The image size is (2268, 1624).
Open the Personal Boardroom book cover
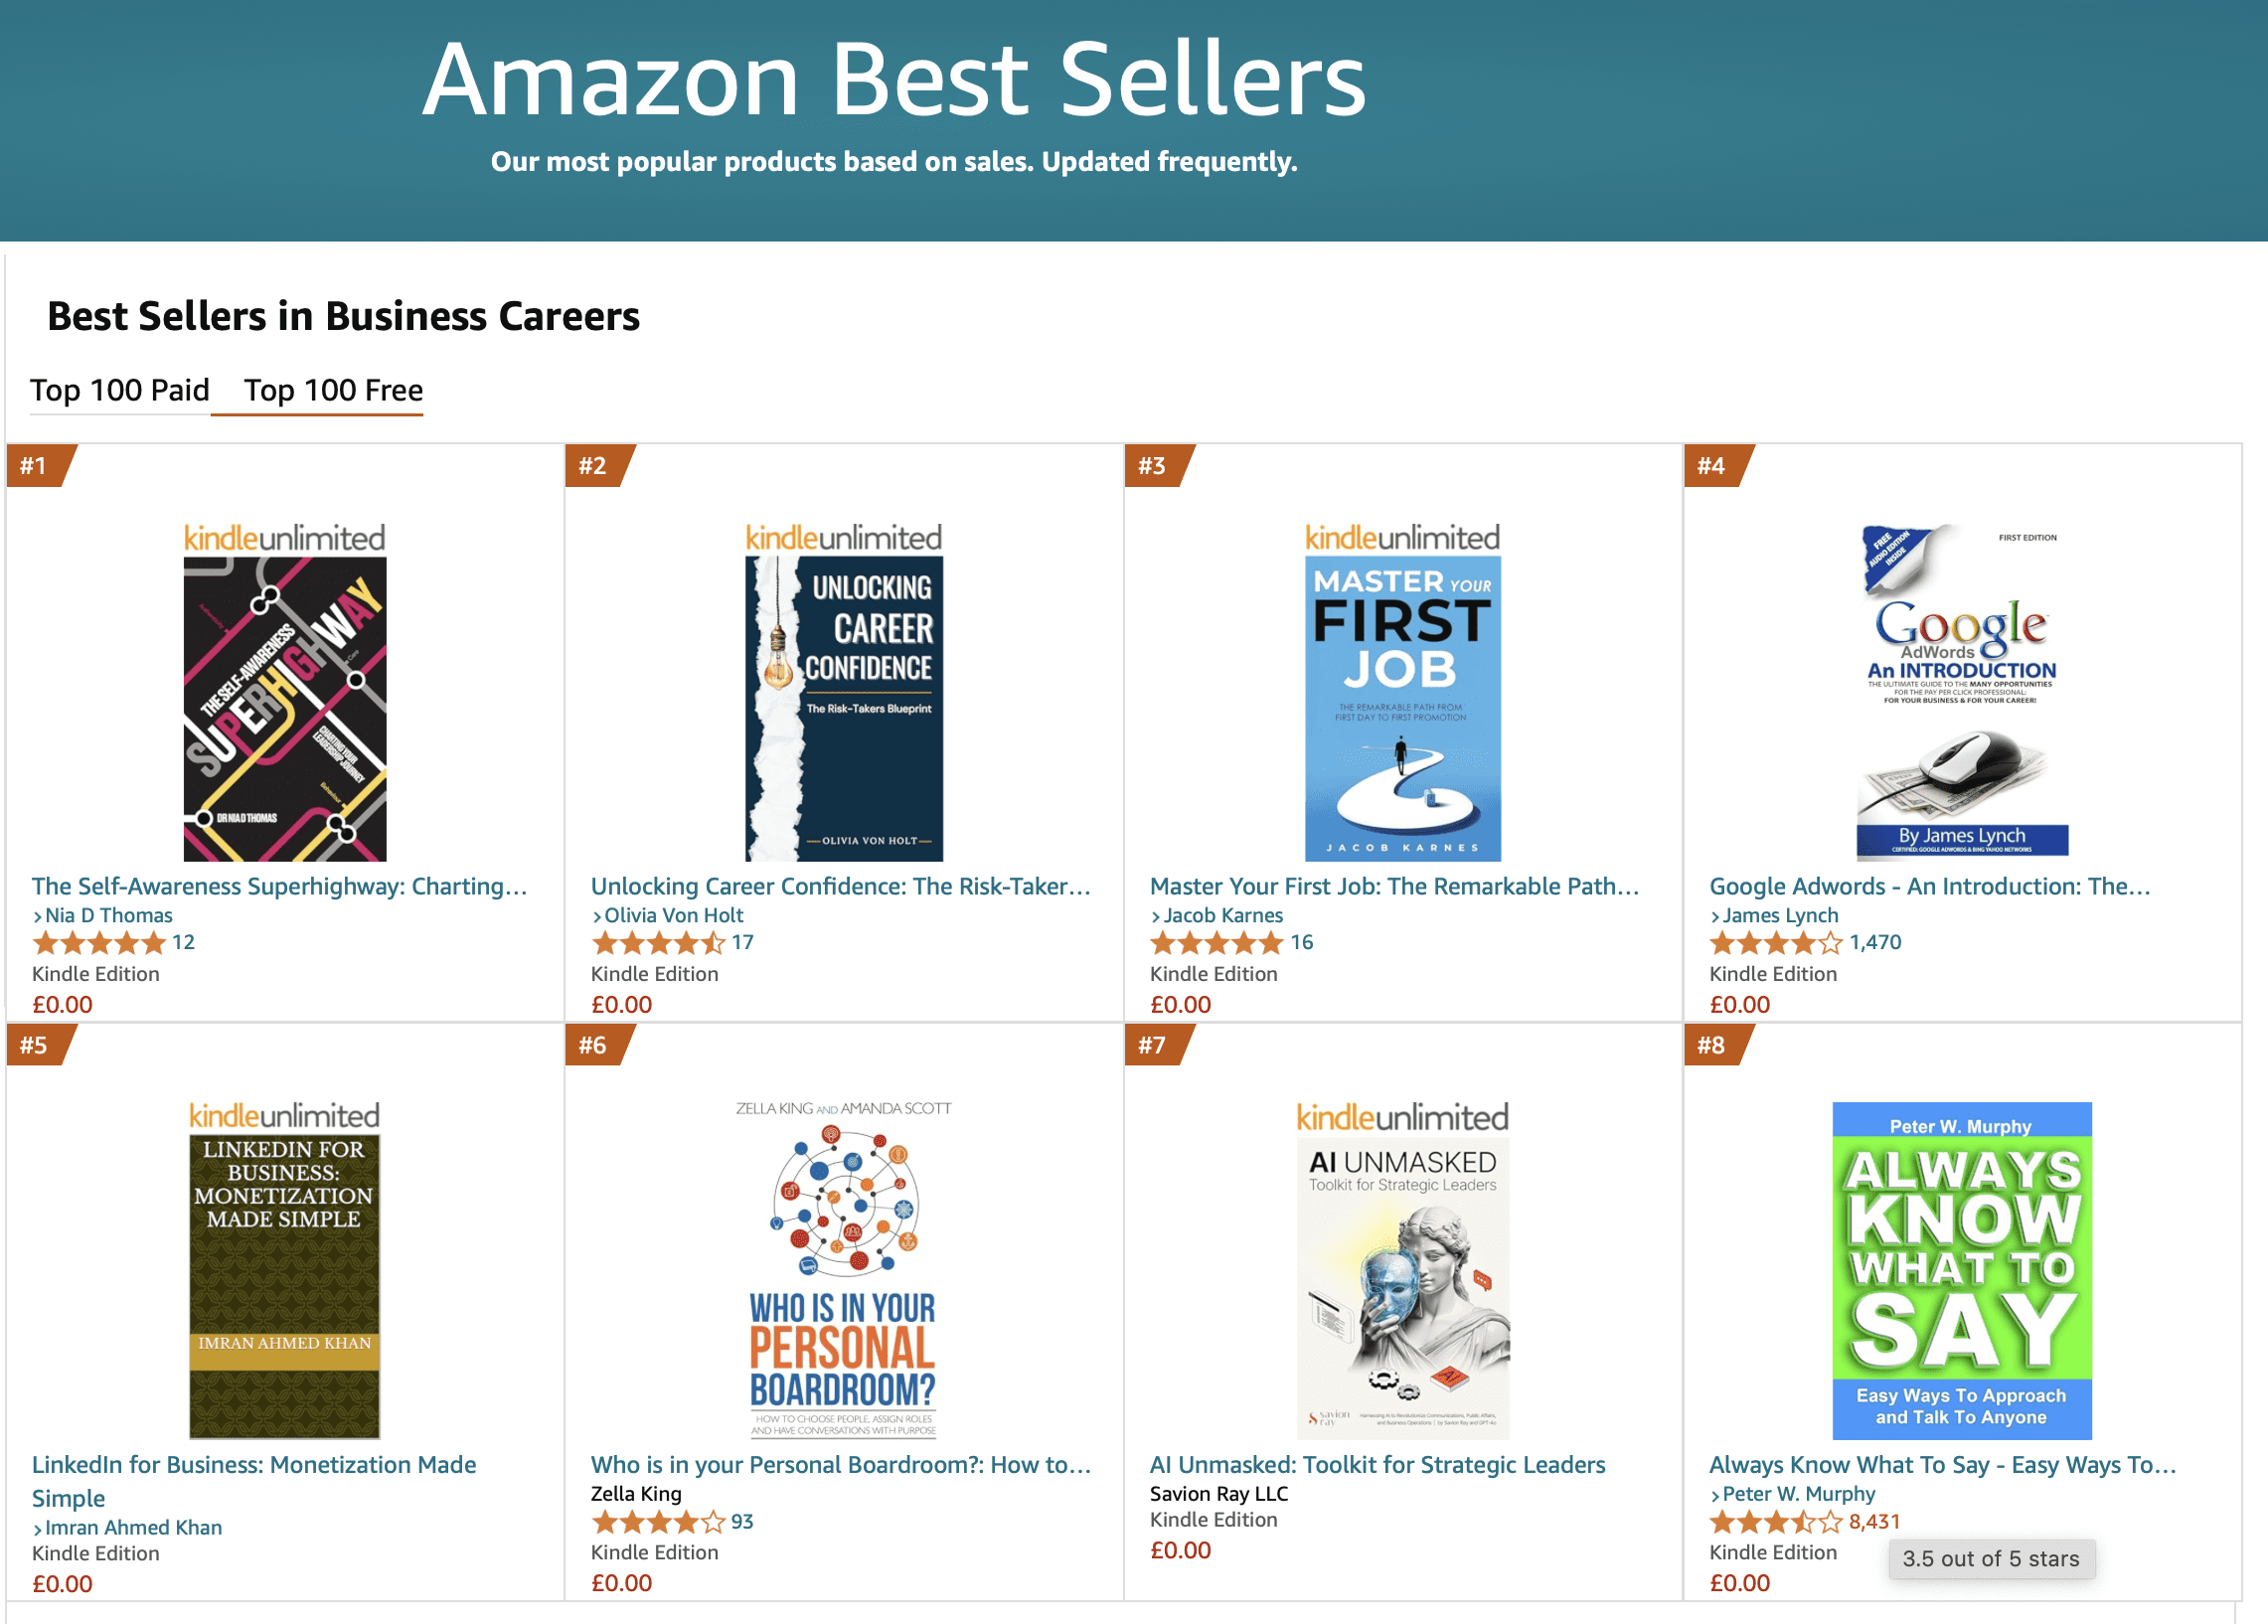tap(844, 1270)
